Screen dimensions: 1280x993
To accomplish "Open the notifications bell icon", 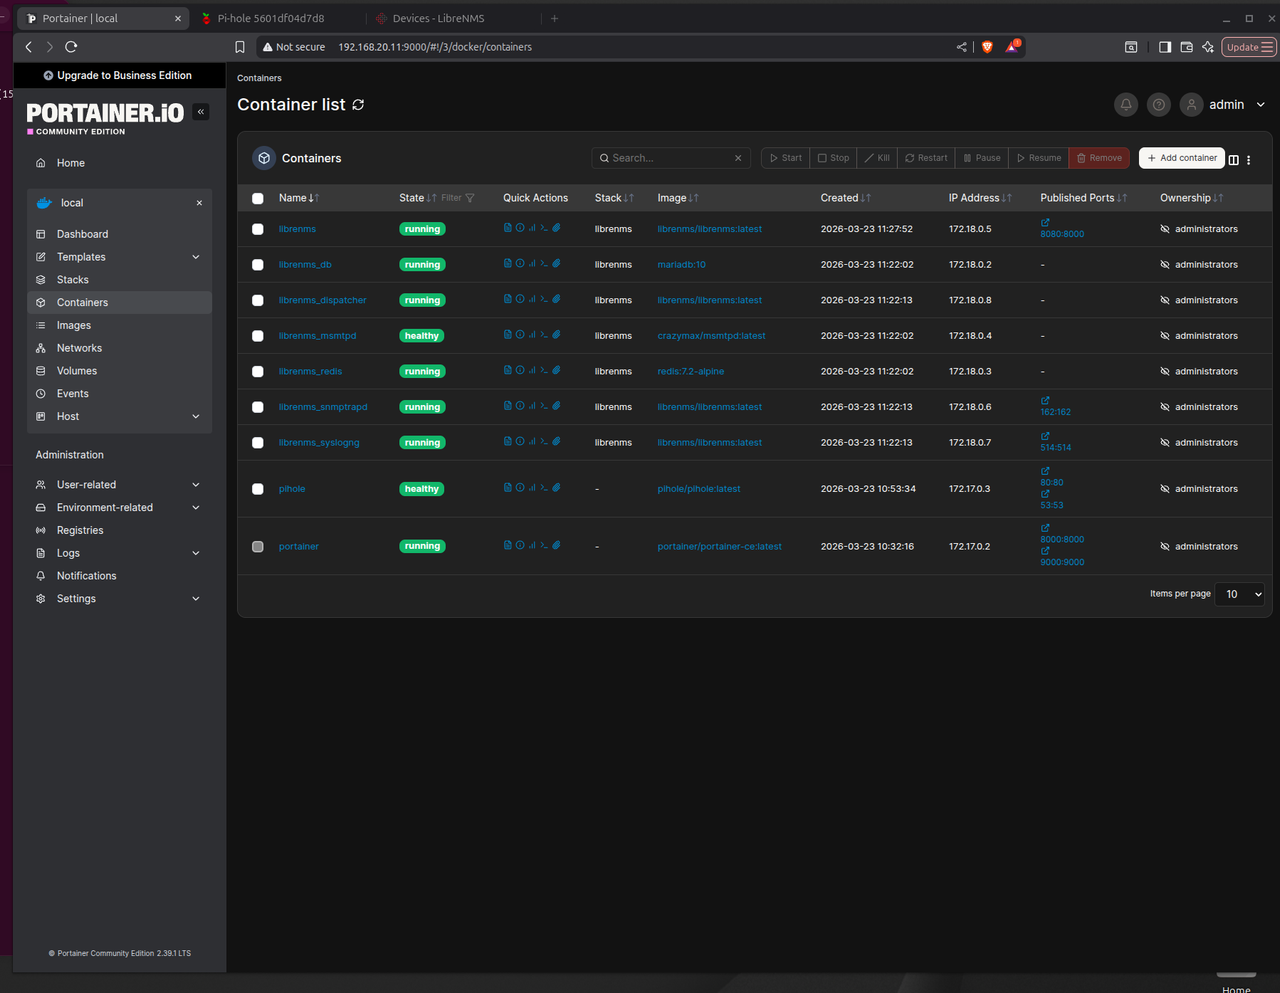I will (x=1126, y=104).
